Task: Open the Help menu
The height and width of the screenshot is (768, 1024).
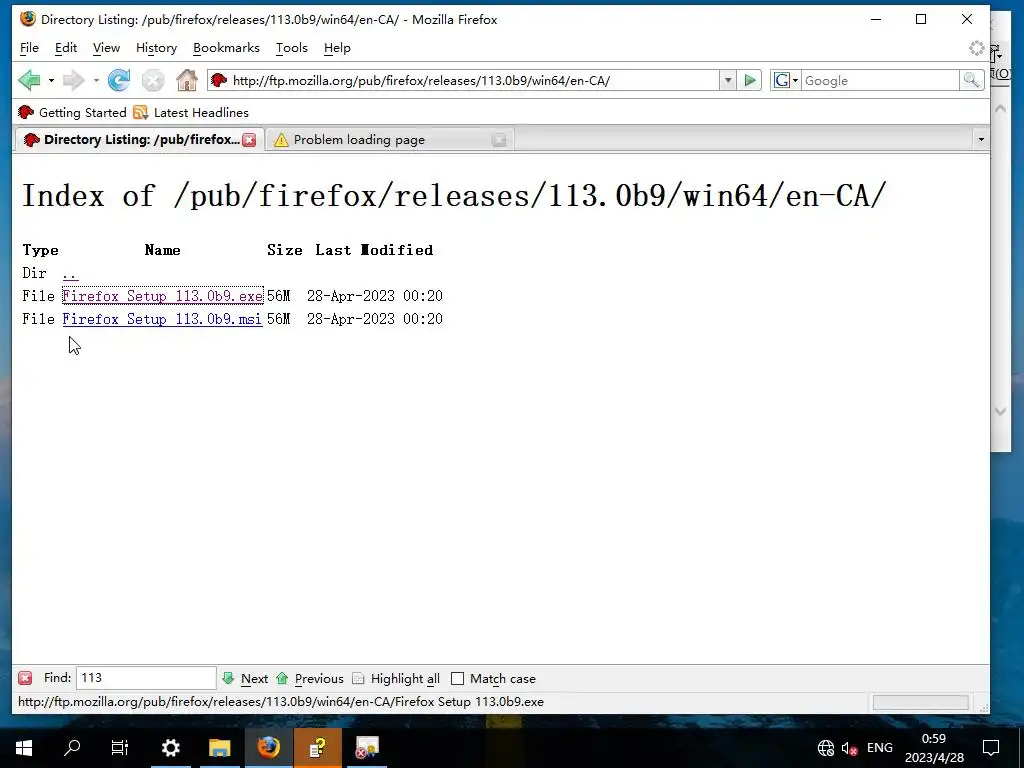Action: pyautogui.click(x=337, y=48)
